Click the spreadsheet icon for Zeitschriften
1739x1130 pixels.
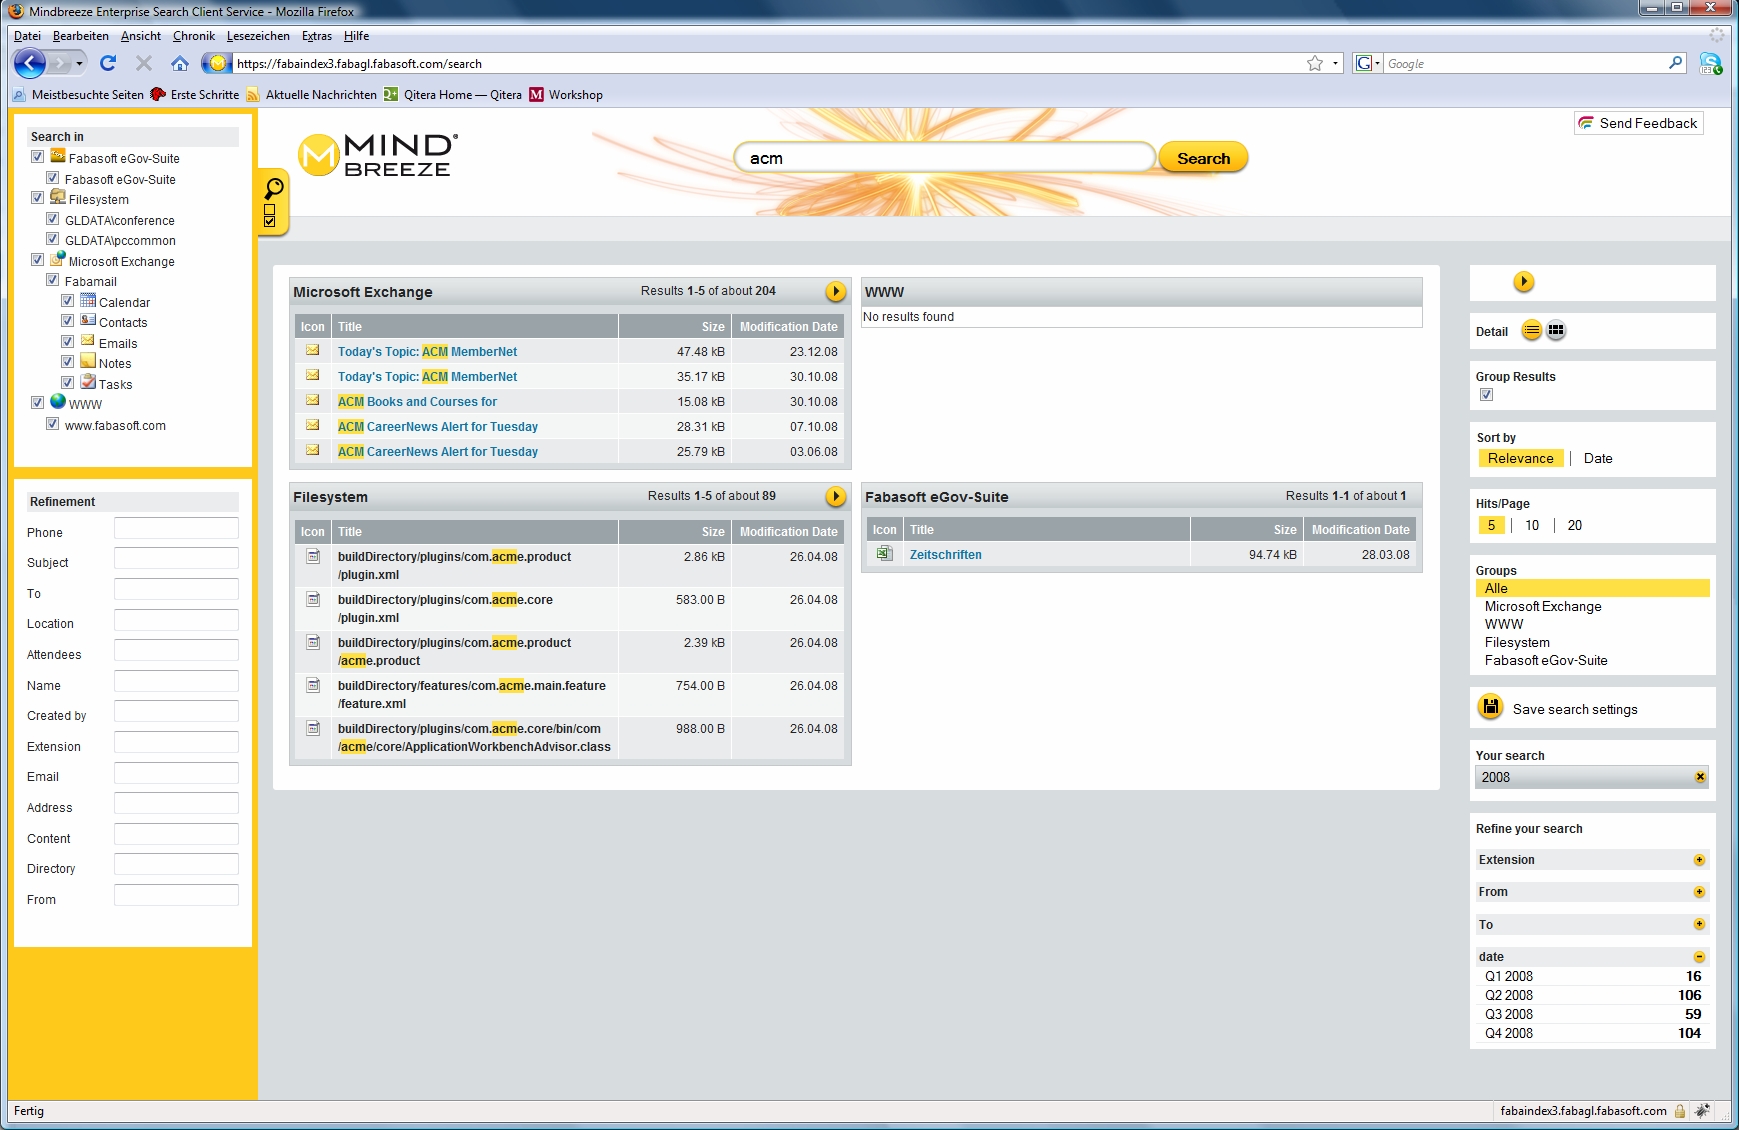[884, 553]
